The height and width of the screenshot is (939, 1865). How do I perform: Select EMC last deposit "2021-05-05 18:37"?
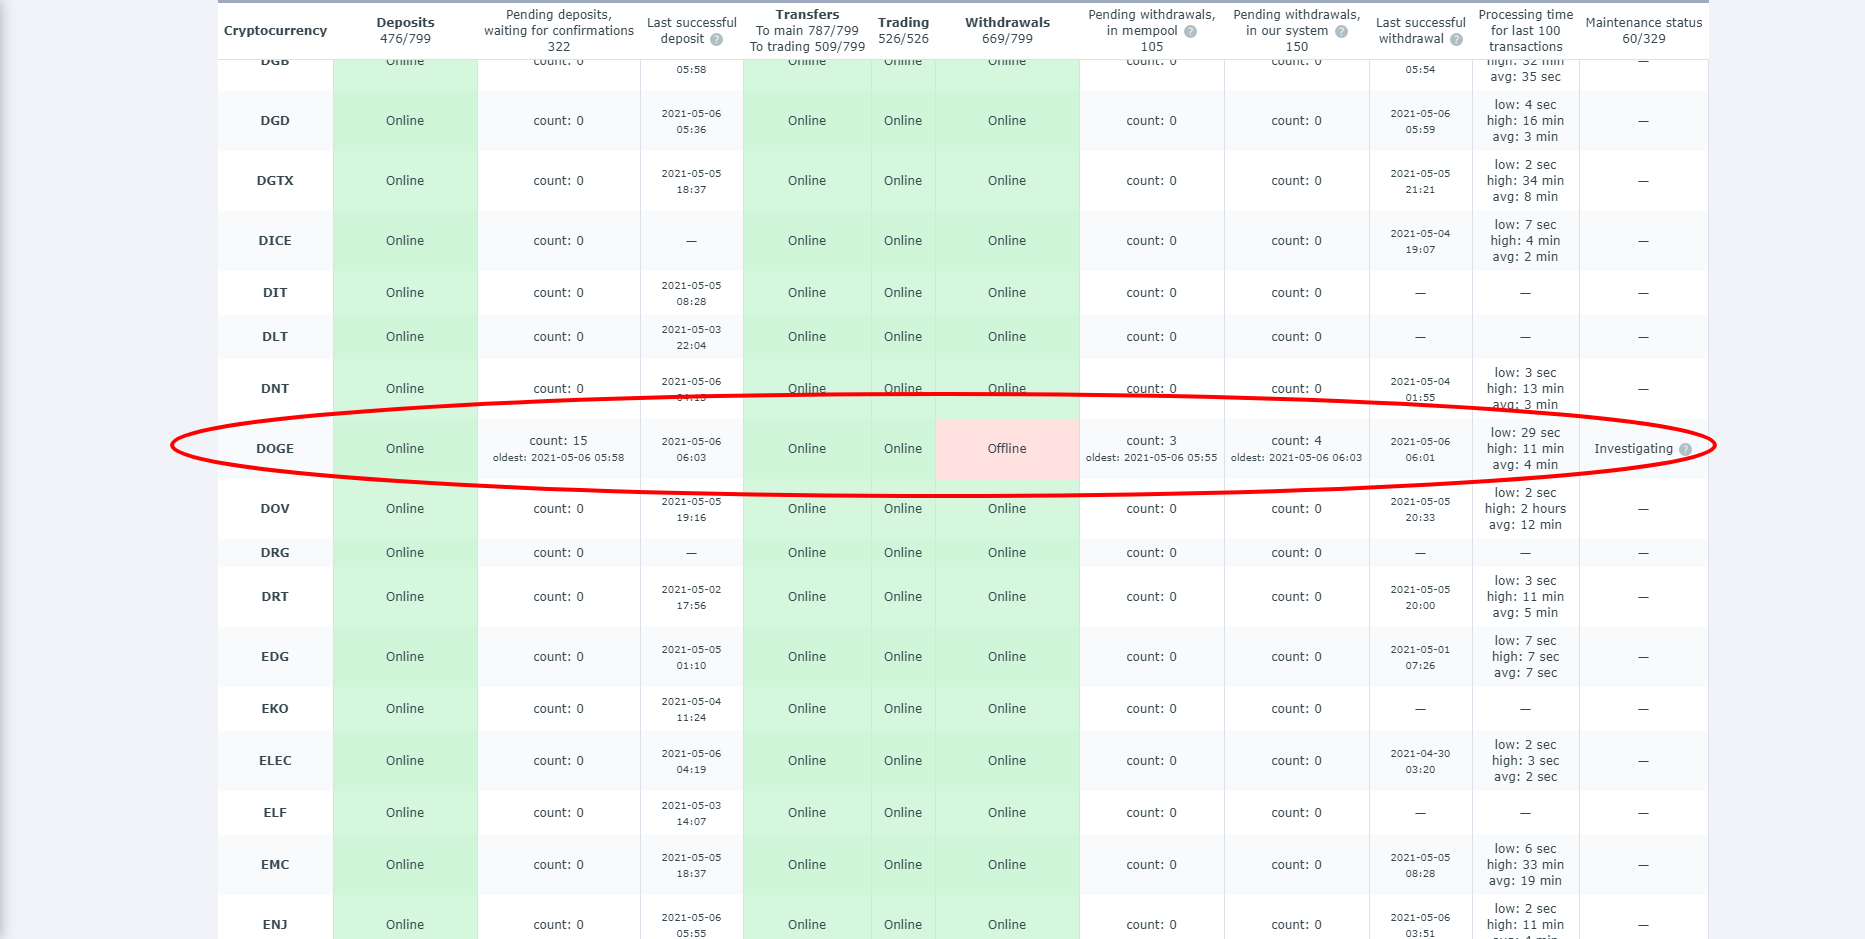tap(691, 865)
